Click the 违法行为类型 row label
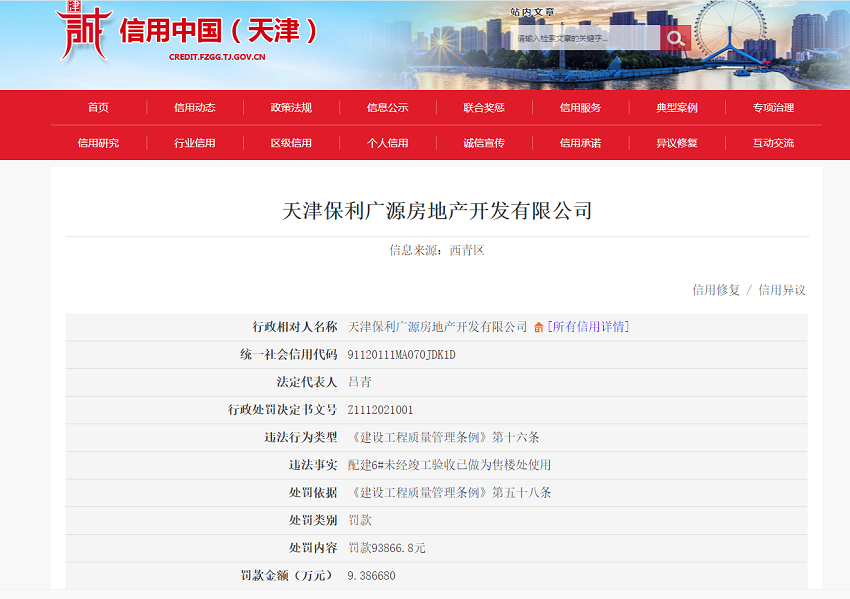The width and height of the screenshot is (850, 599). pyautogui.click(x=301, y=437)
